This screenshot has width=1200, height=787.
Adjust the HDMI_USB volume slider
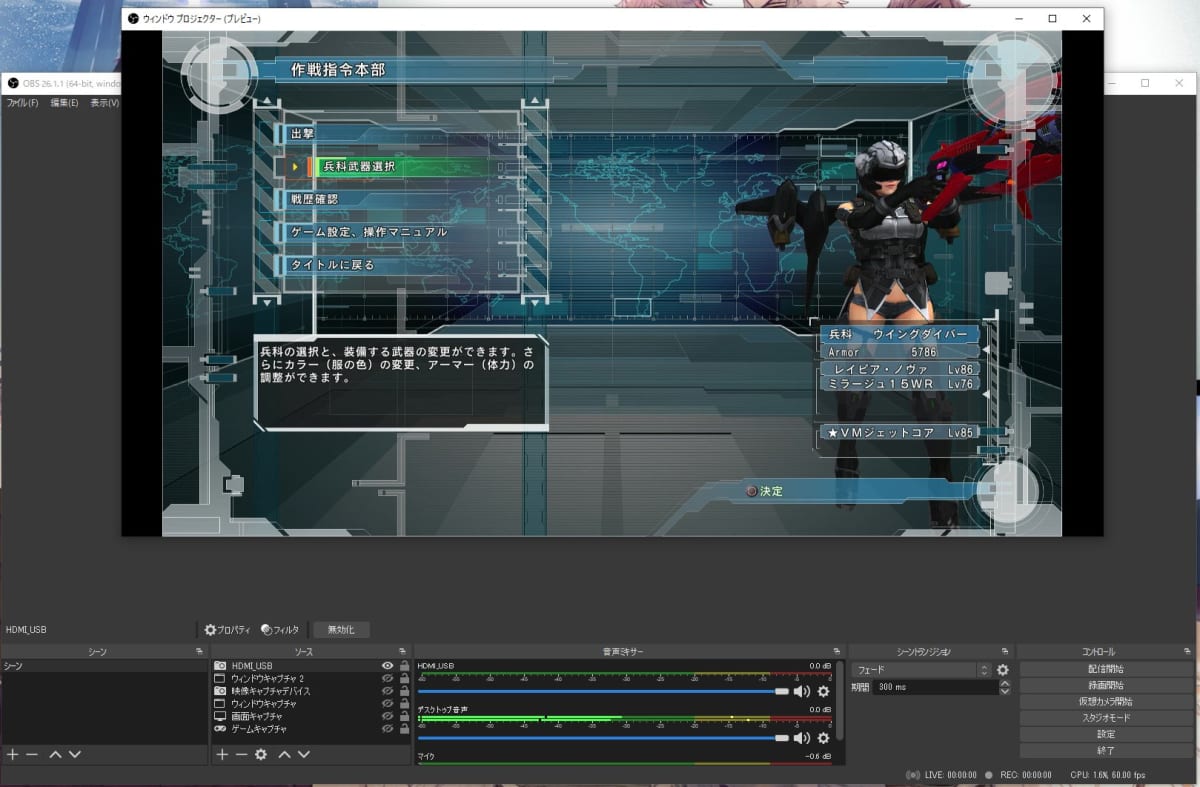[603, 691]
